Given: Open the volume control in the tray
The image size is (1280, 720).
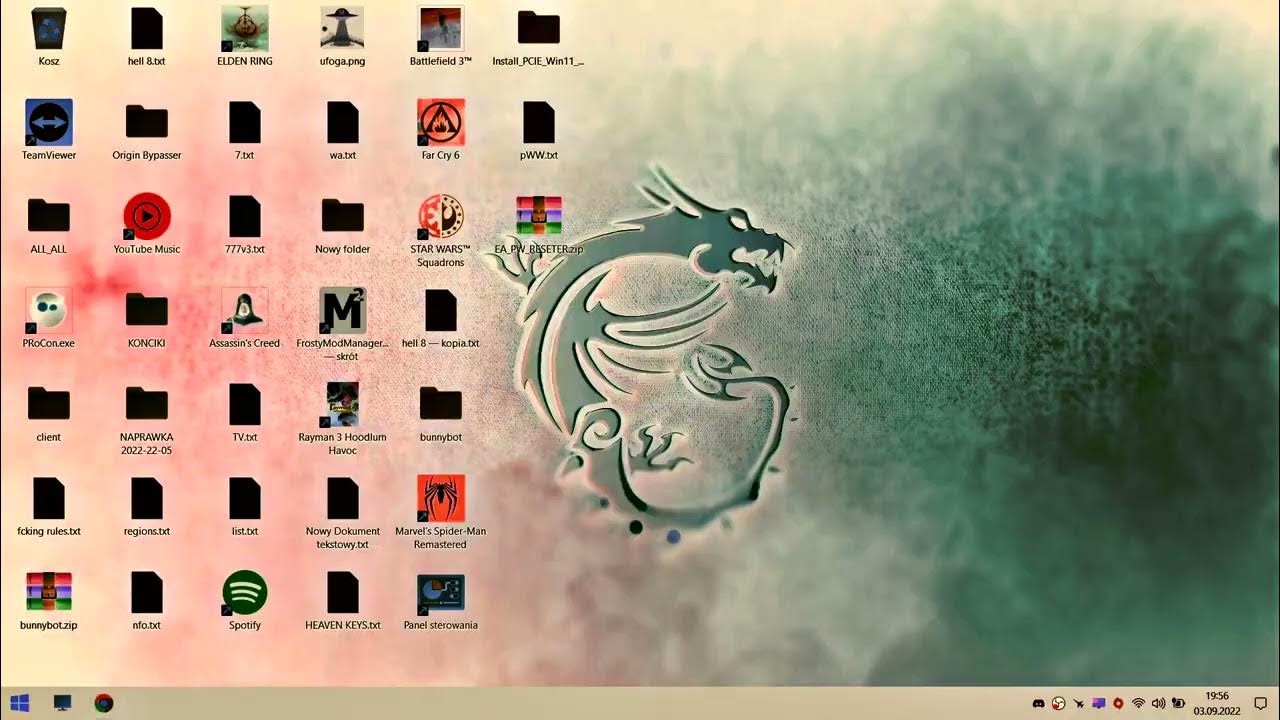Looking at the screenshot, I should (x=1158, y=704).
